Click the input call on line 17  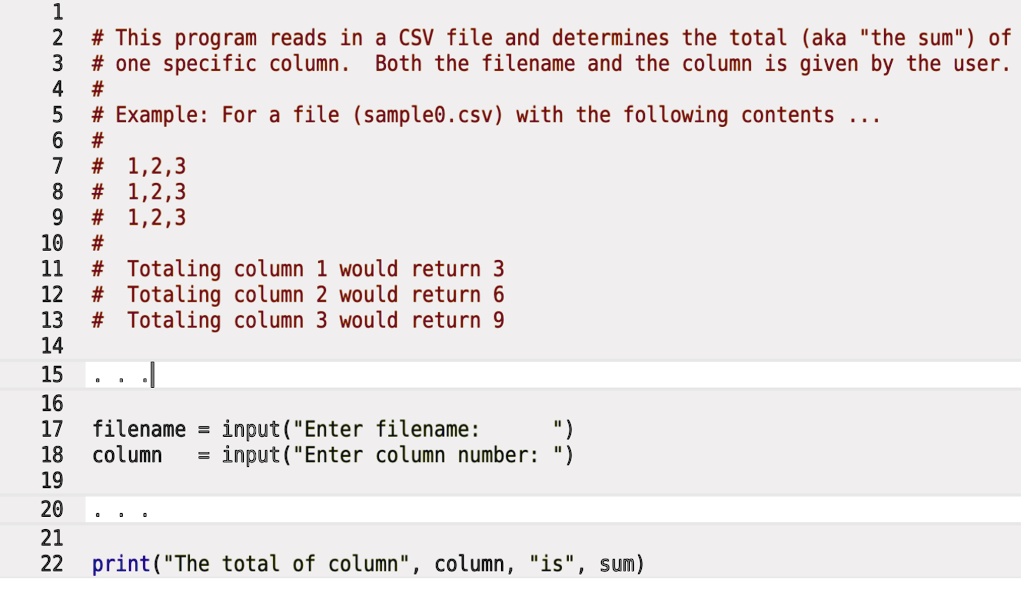tap(251, 429)
